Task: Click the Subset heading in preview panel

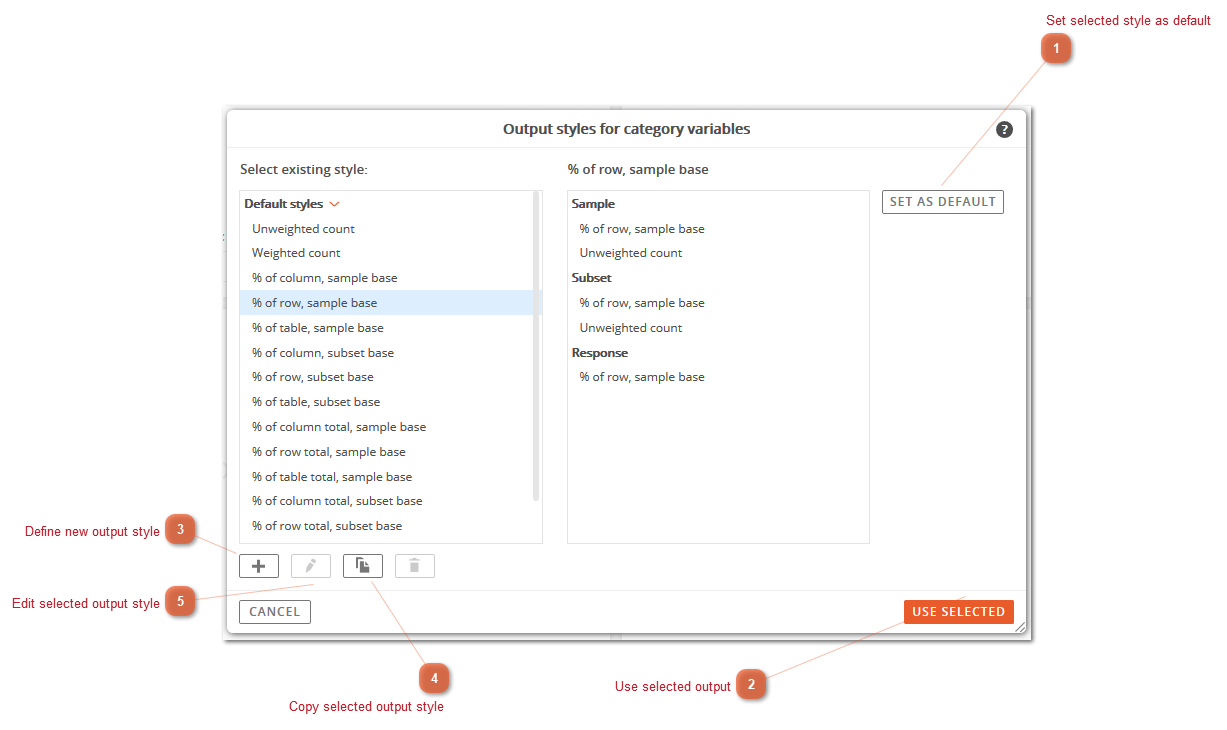Action: tap(591, 278)
